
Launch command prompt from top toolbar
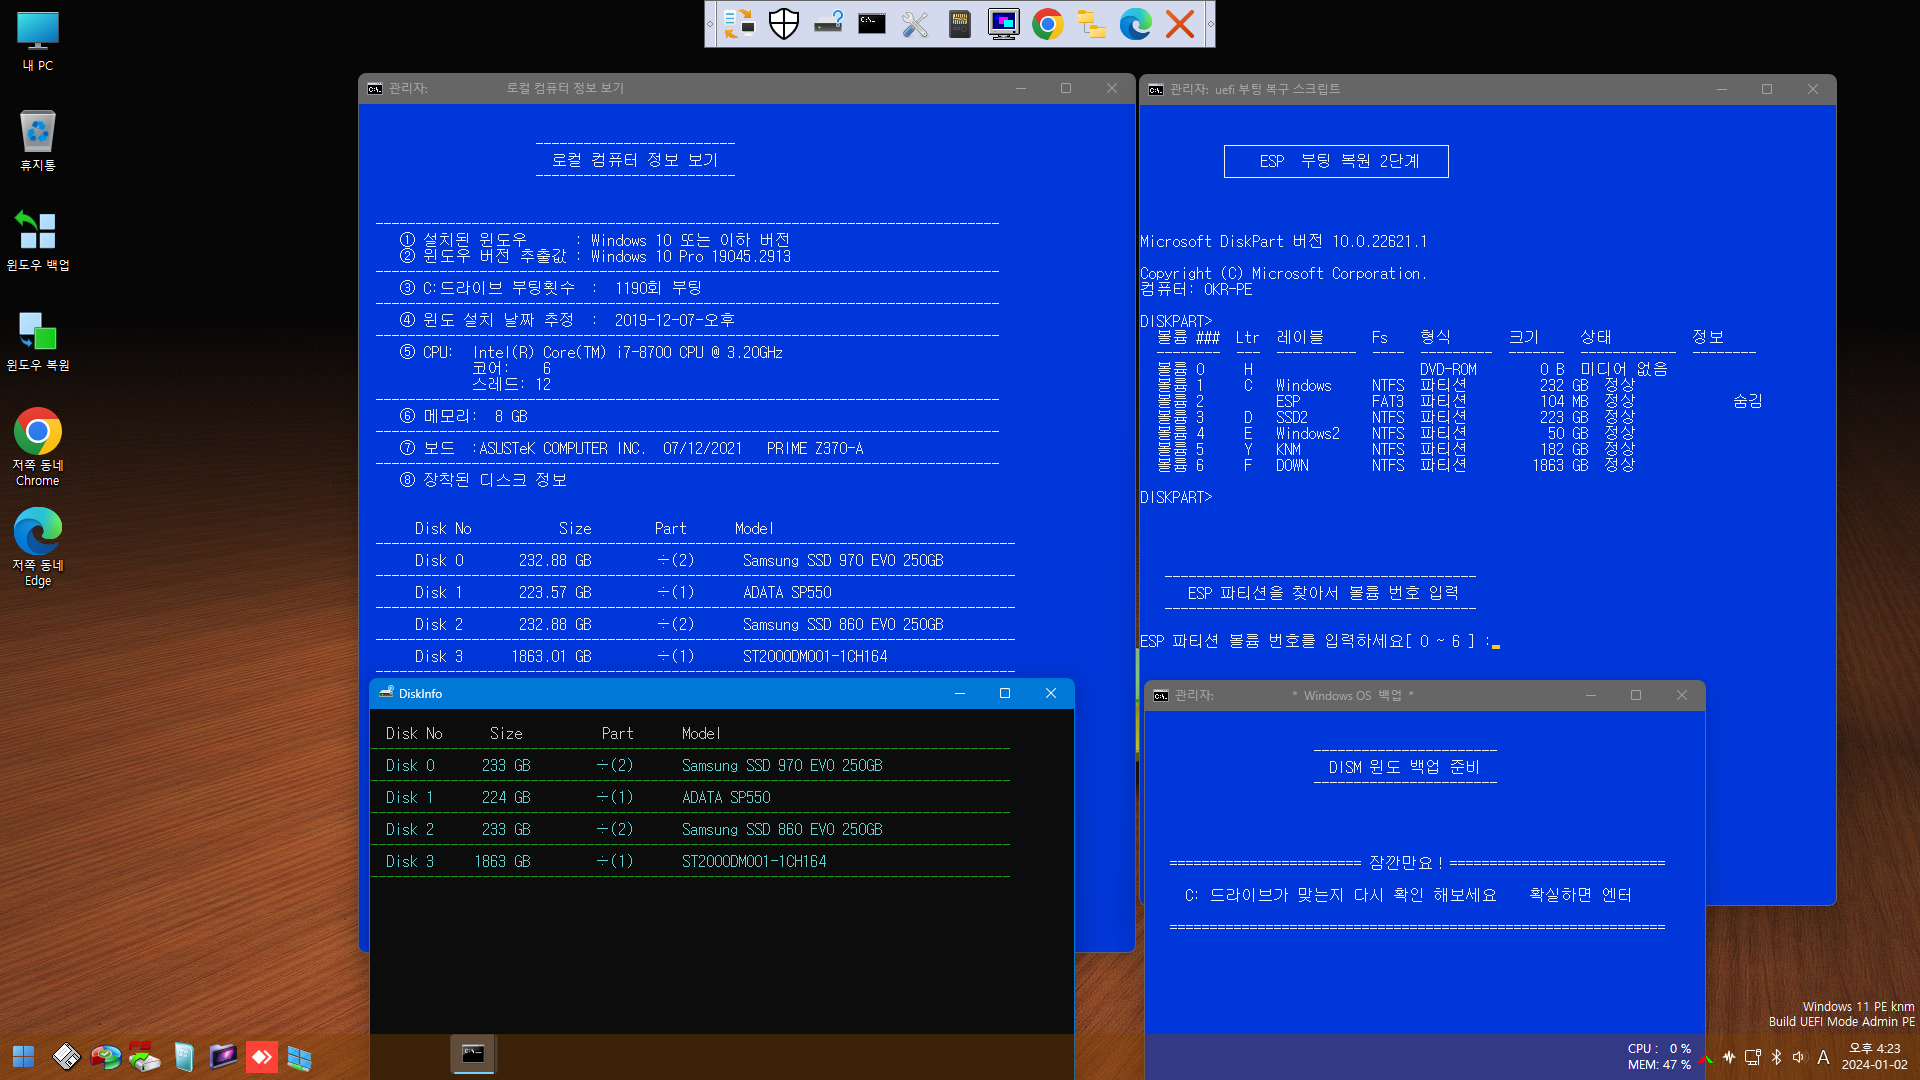click(x=872, y=24)
